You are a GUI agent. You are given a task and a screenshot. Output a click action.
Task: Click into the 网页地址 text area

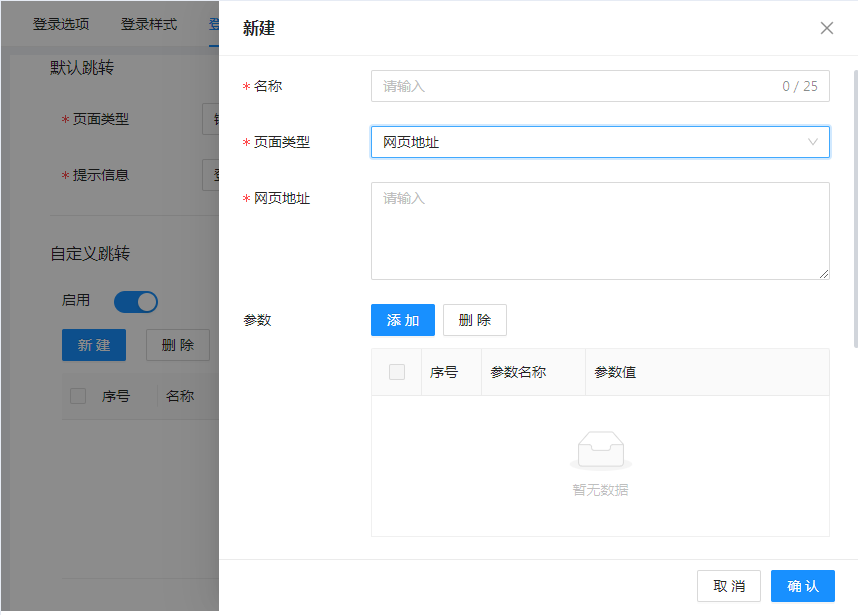600,231
